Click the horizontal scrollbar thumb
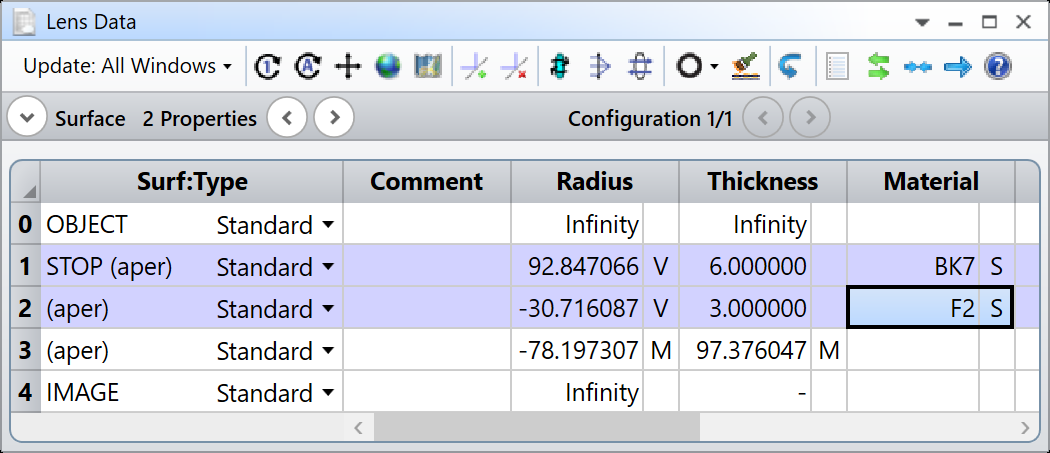This screenshot has height=453, width=1050. [536, 428]
